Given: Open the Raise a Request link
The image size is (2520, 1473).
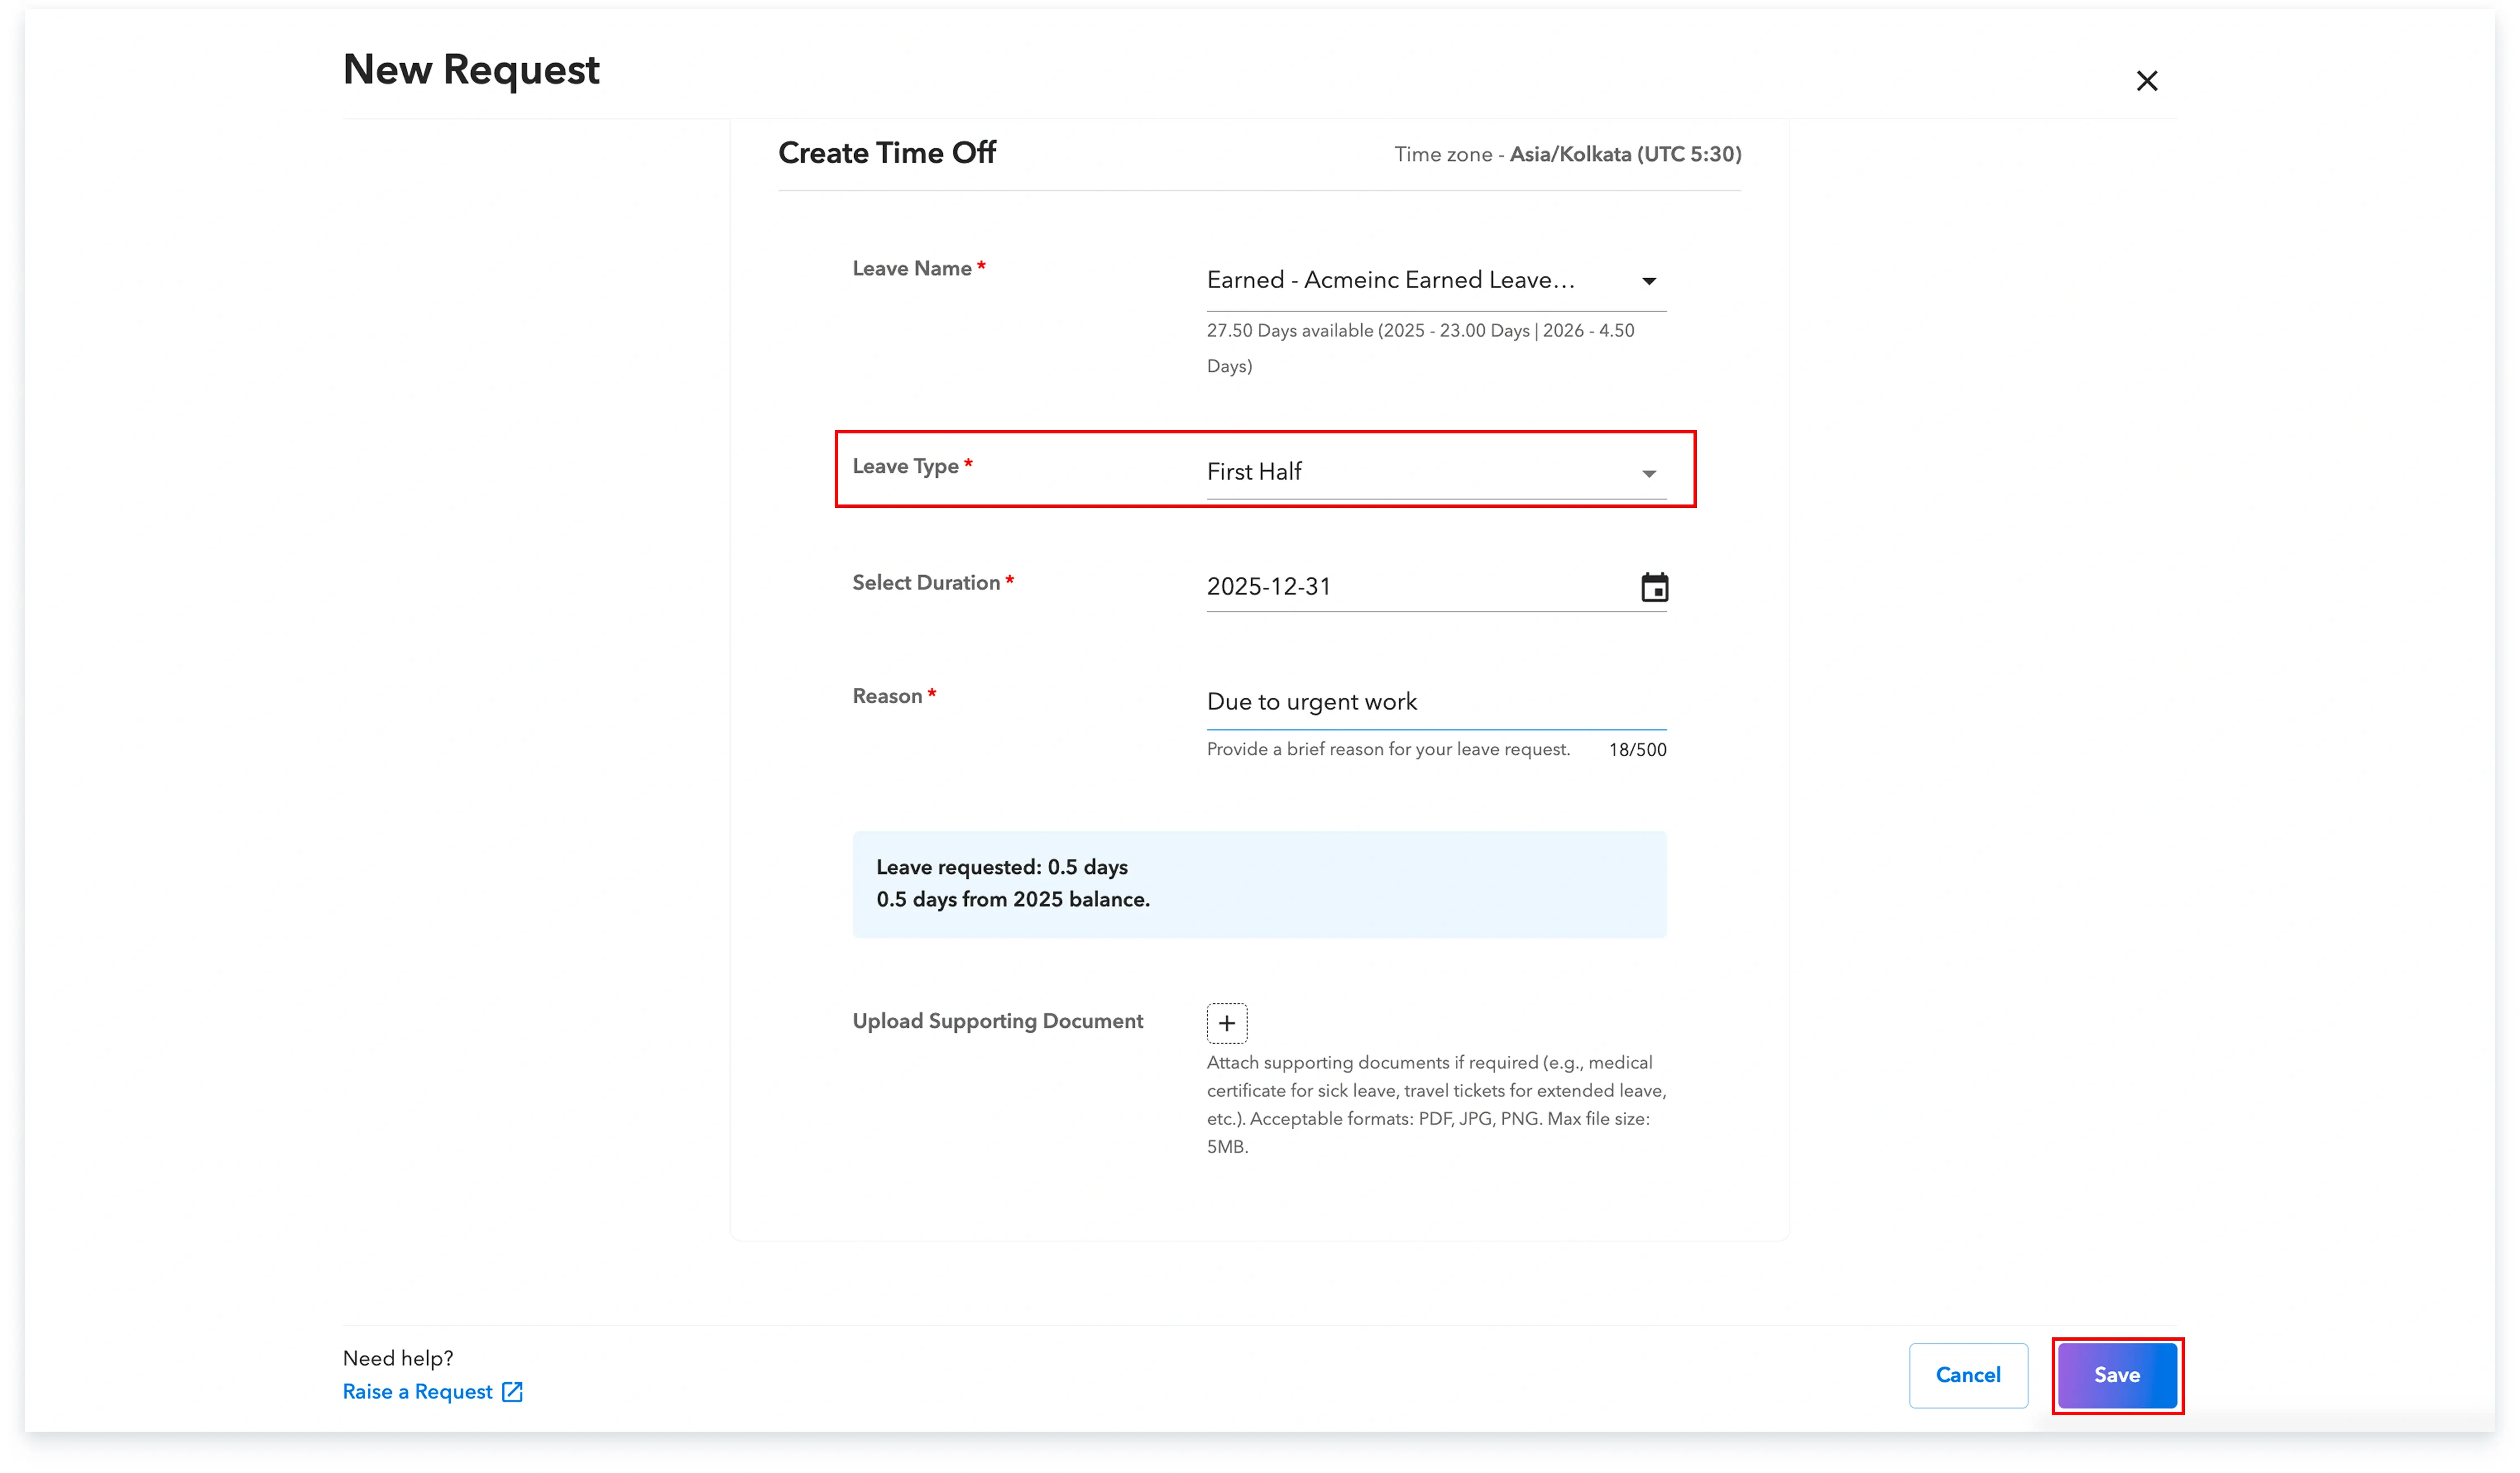Looking at the screenshot, I should (418, 1392).
